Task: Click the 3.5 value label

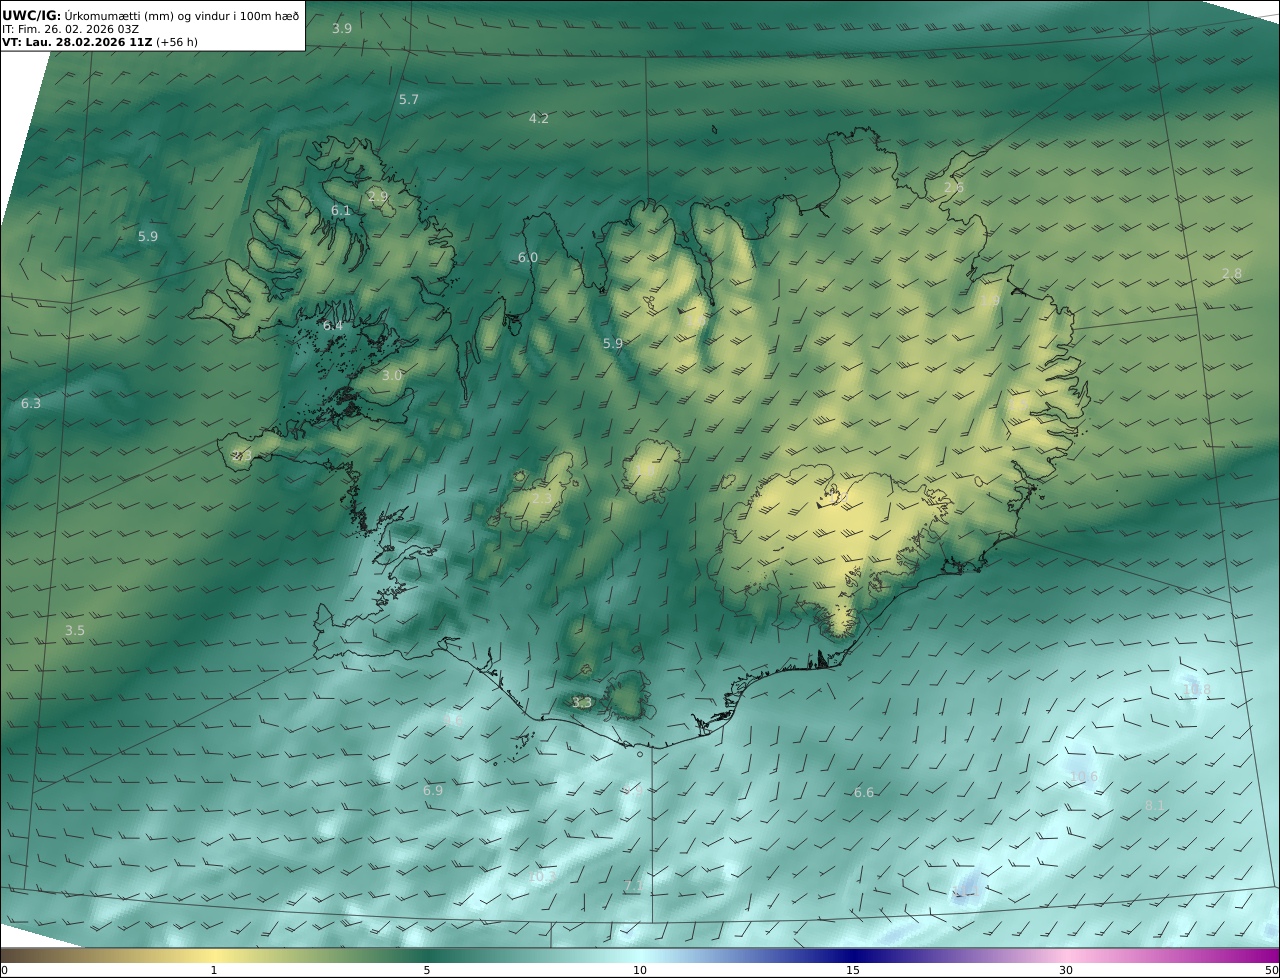Action: [75, 631]
